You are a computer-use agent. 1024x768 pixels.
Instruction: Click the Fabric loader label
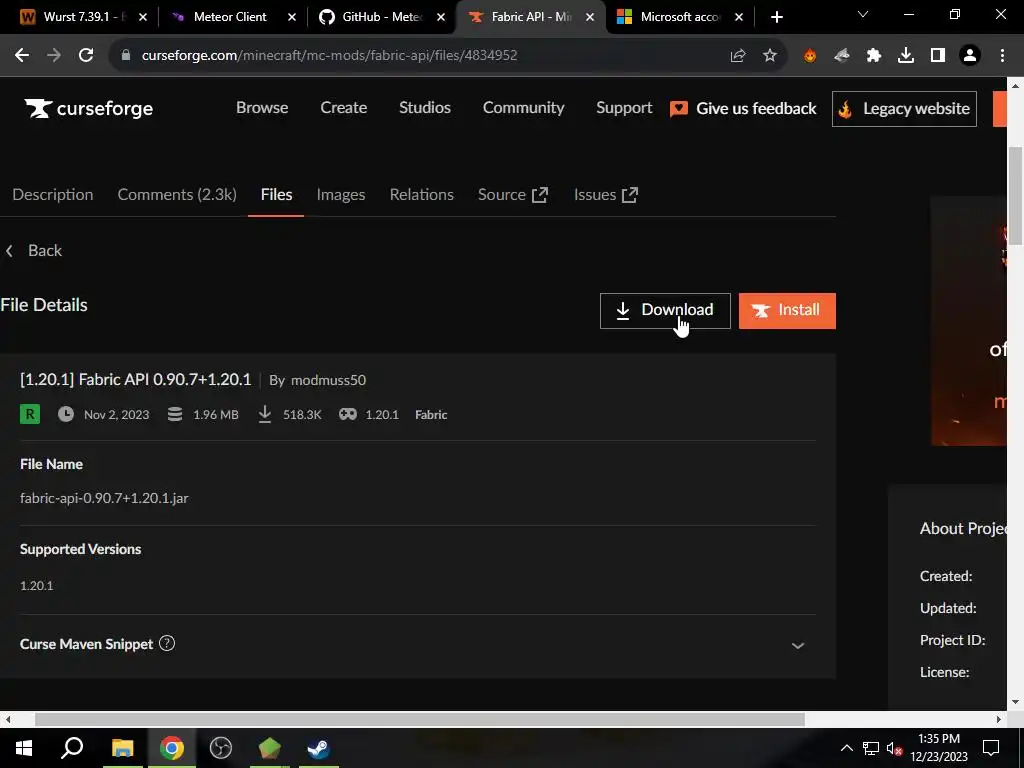click(x=431, y=415)
